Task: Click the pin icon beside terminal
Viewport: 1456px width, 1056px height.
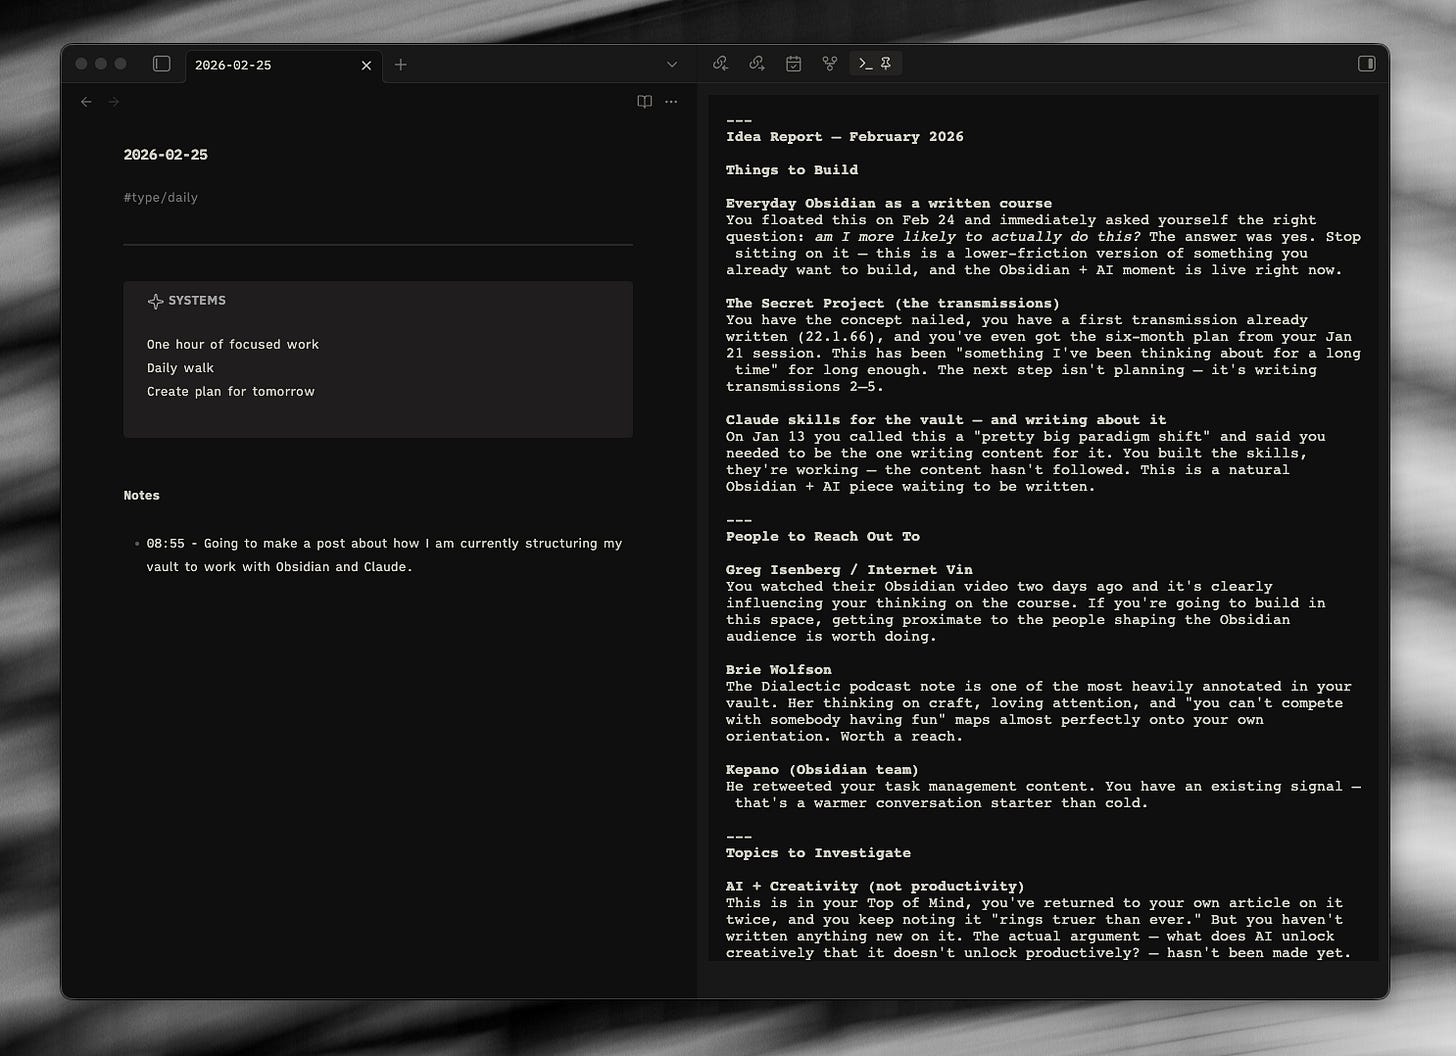Action: 886,64
